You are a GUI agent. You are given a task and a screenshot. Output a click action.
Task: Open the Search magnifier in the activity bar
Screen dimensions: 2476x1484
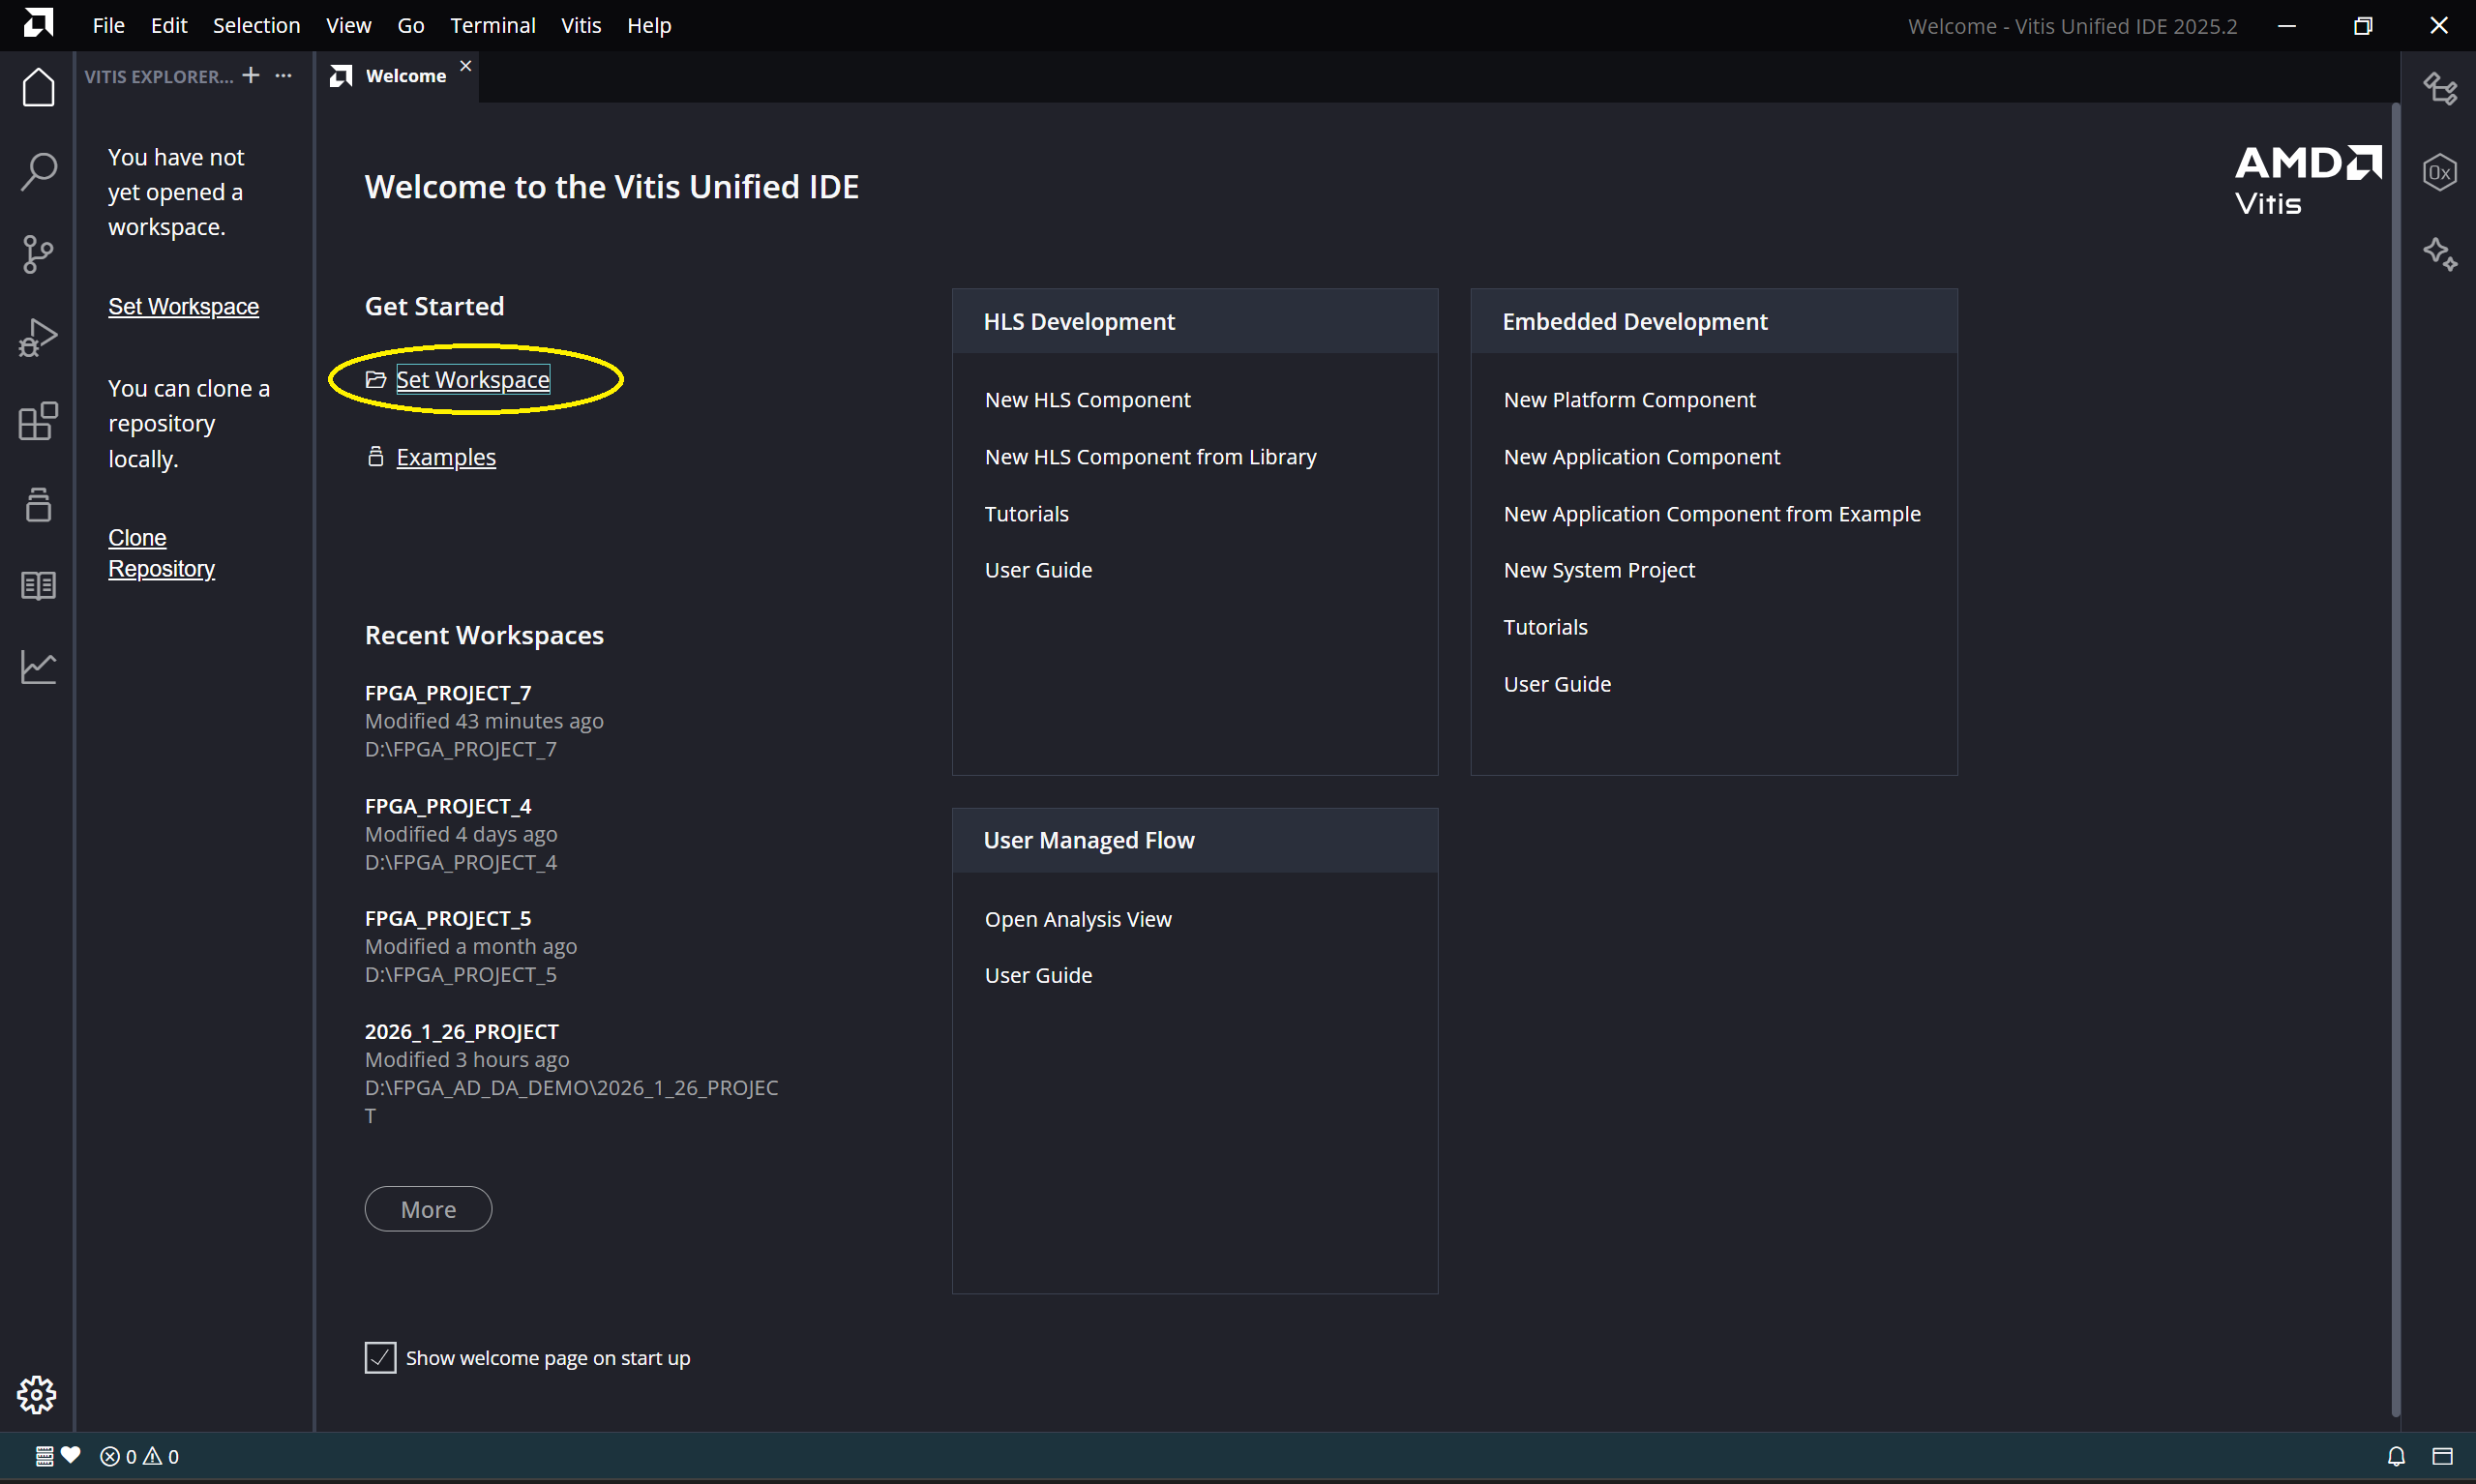coord(38,171)
